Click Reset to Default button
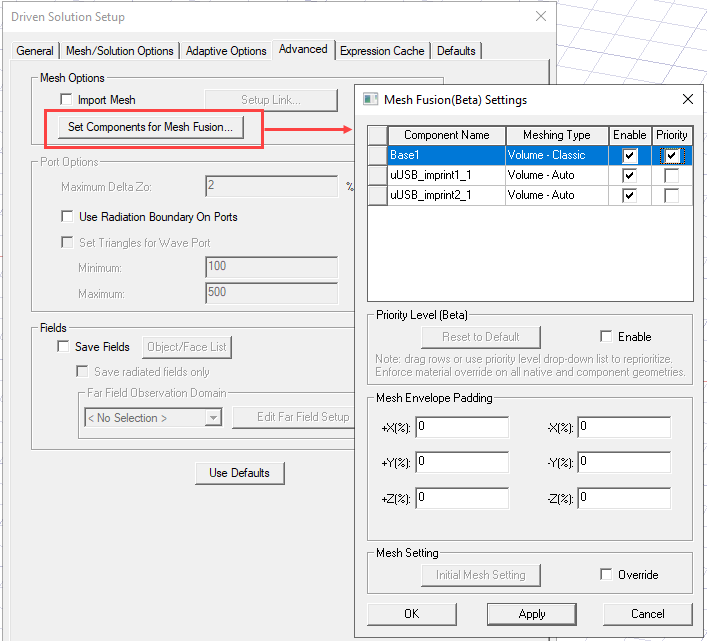 click(481, 337)
